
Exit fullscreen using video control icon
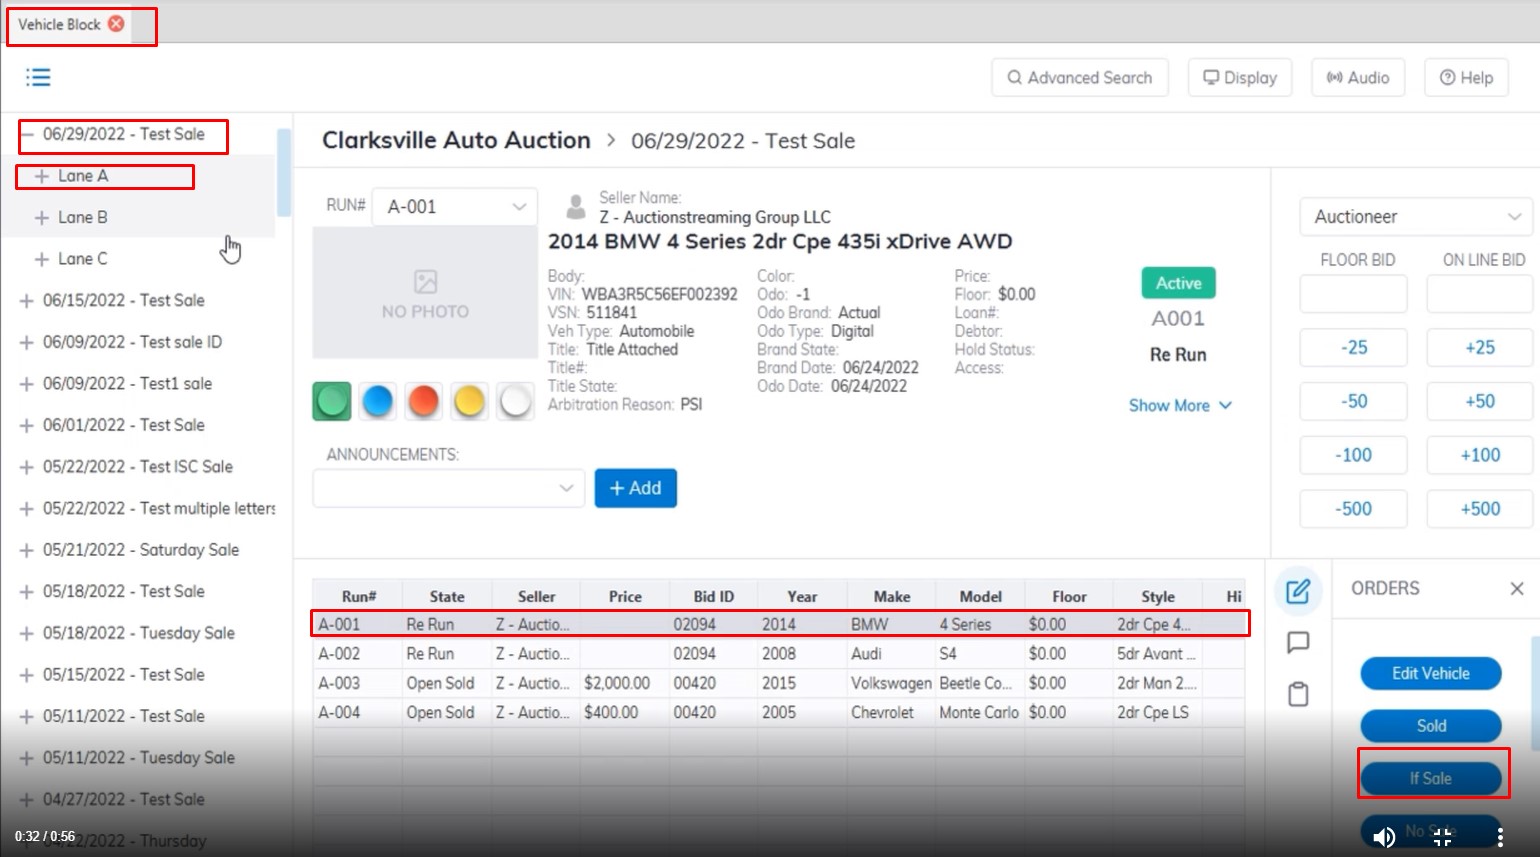(x=1442, y=837)
